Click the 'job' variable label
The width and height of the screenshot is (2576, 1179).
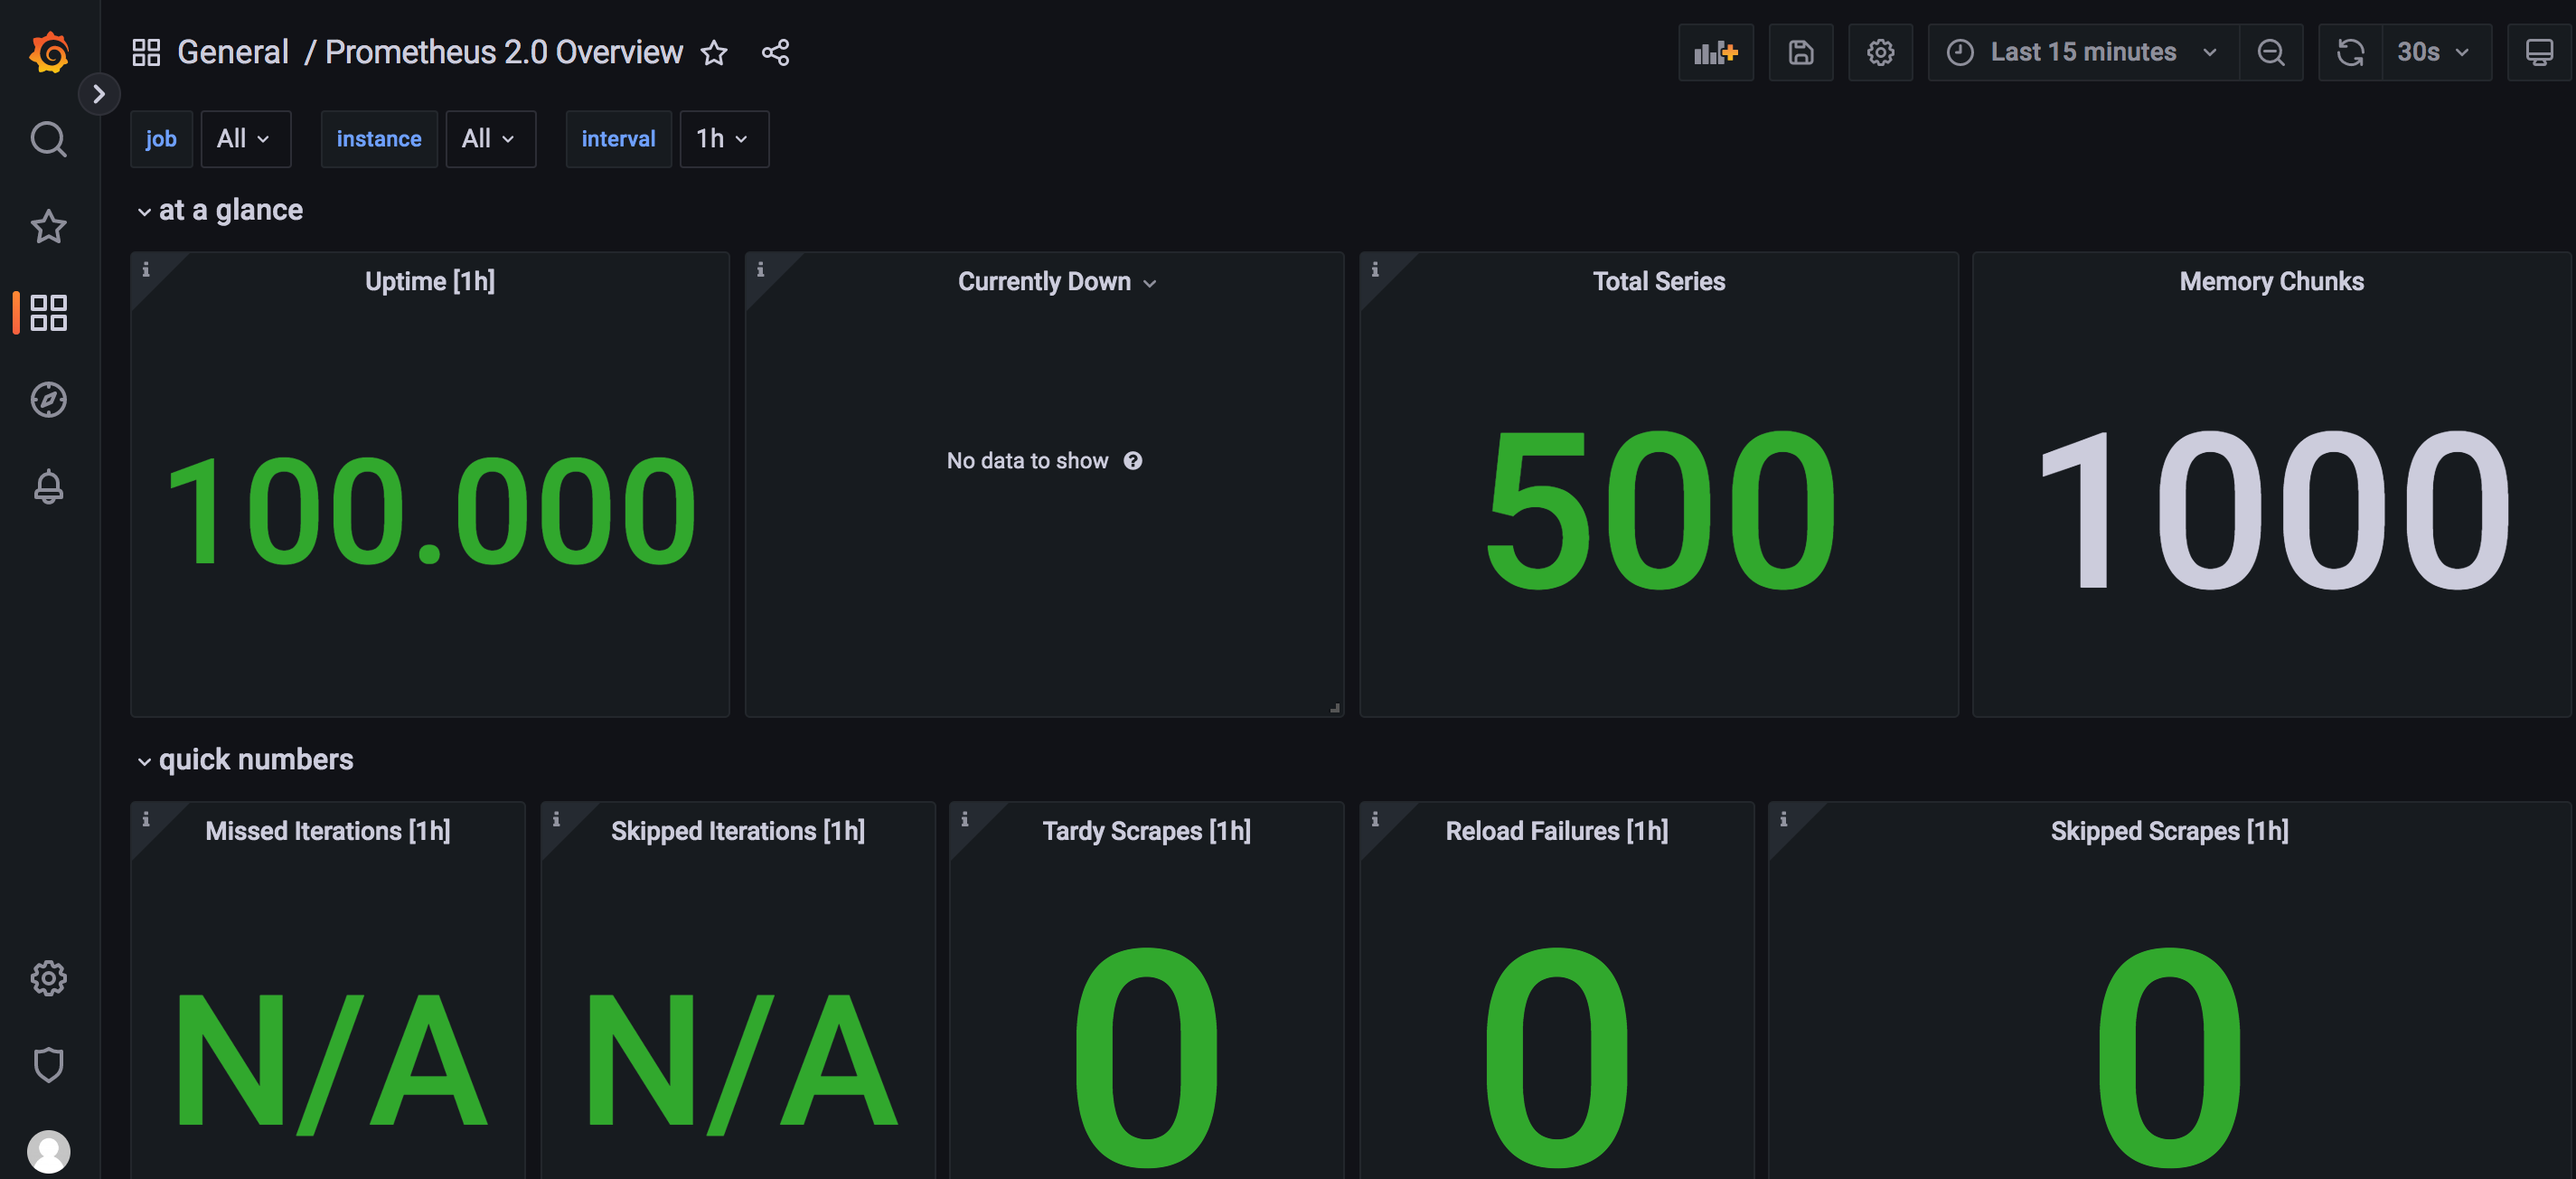[x=160, y=139]
